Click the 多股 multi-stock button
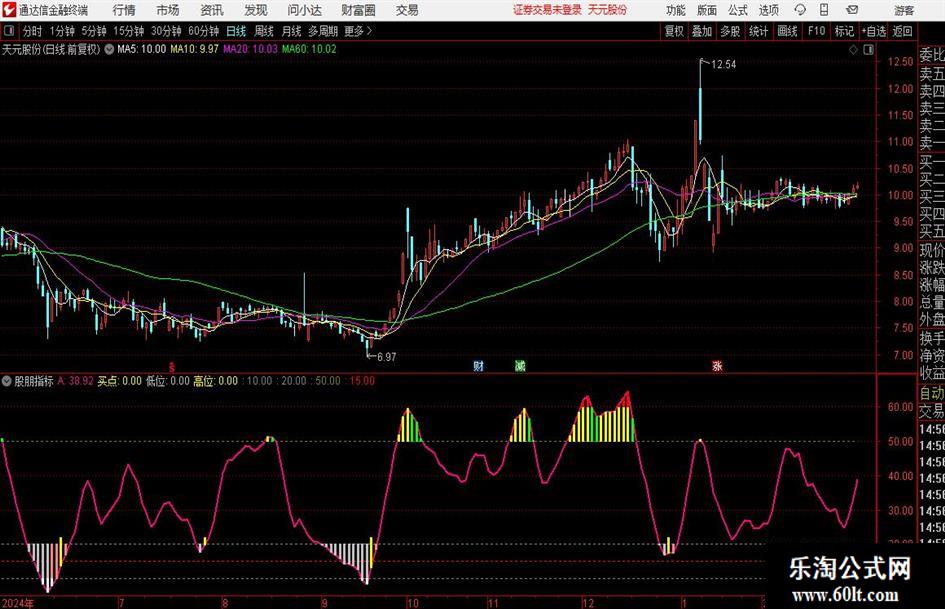This screenshot has height=609, width=945. [730, 31]
